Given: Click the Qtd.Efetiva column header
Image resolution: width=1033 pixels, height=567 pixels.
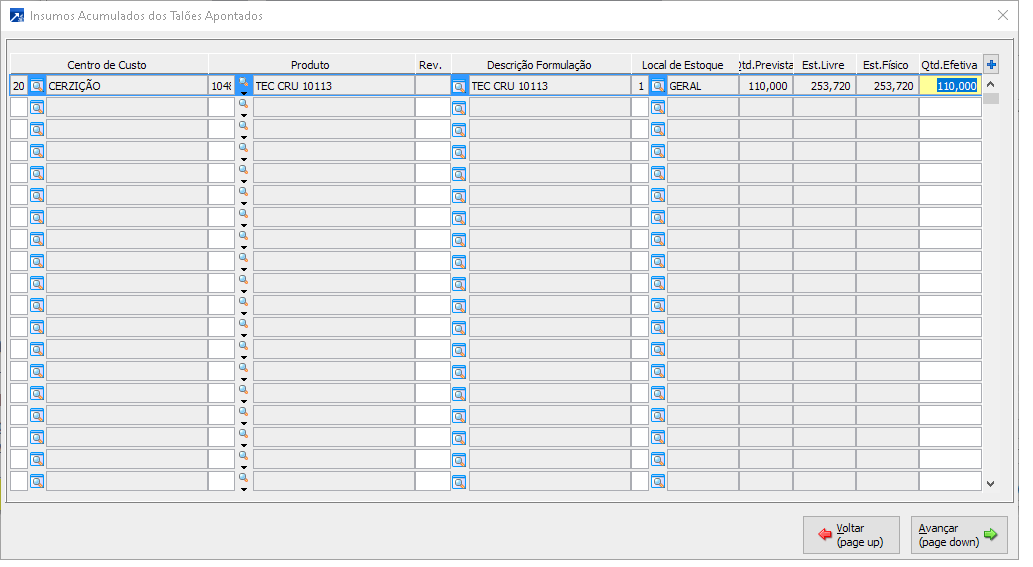Looking at the screenshot, I should click(949, 65).
